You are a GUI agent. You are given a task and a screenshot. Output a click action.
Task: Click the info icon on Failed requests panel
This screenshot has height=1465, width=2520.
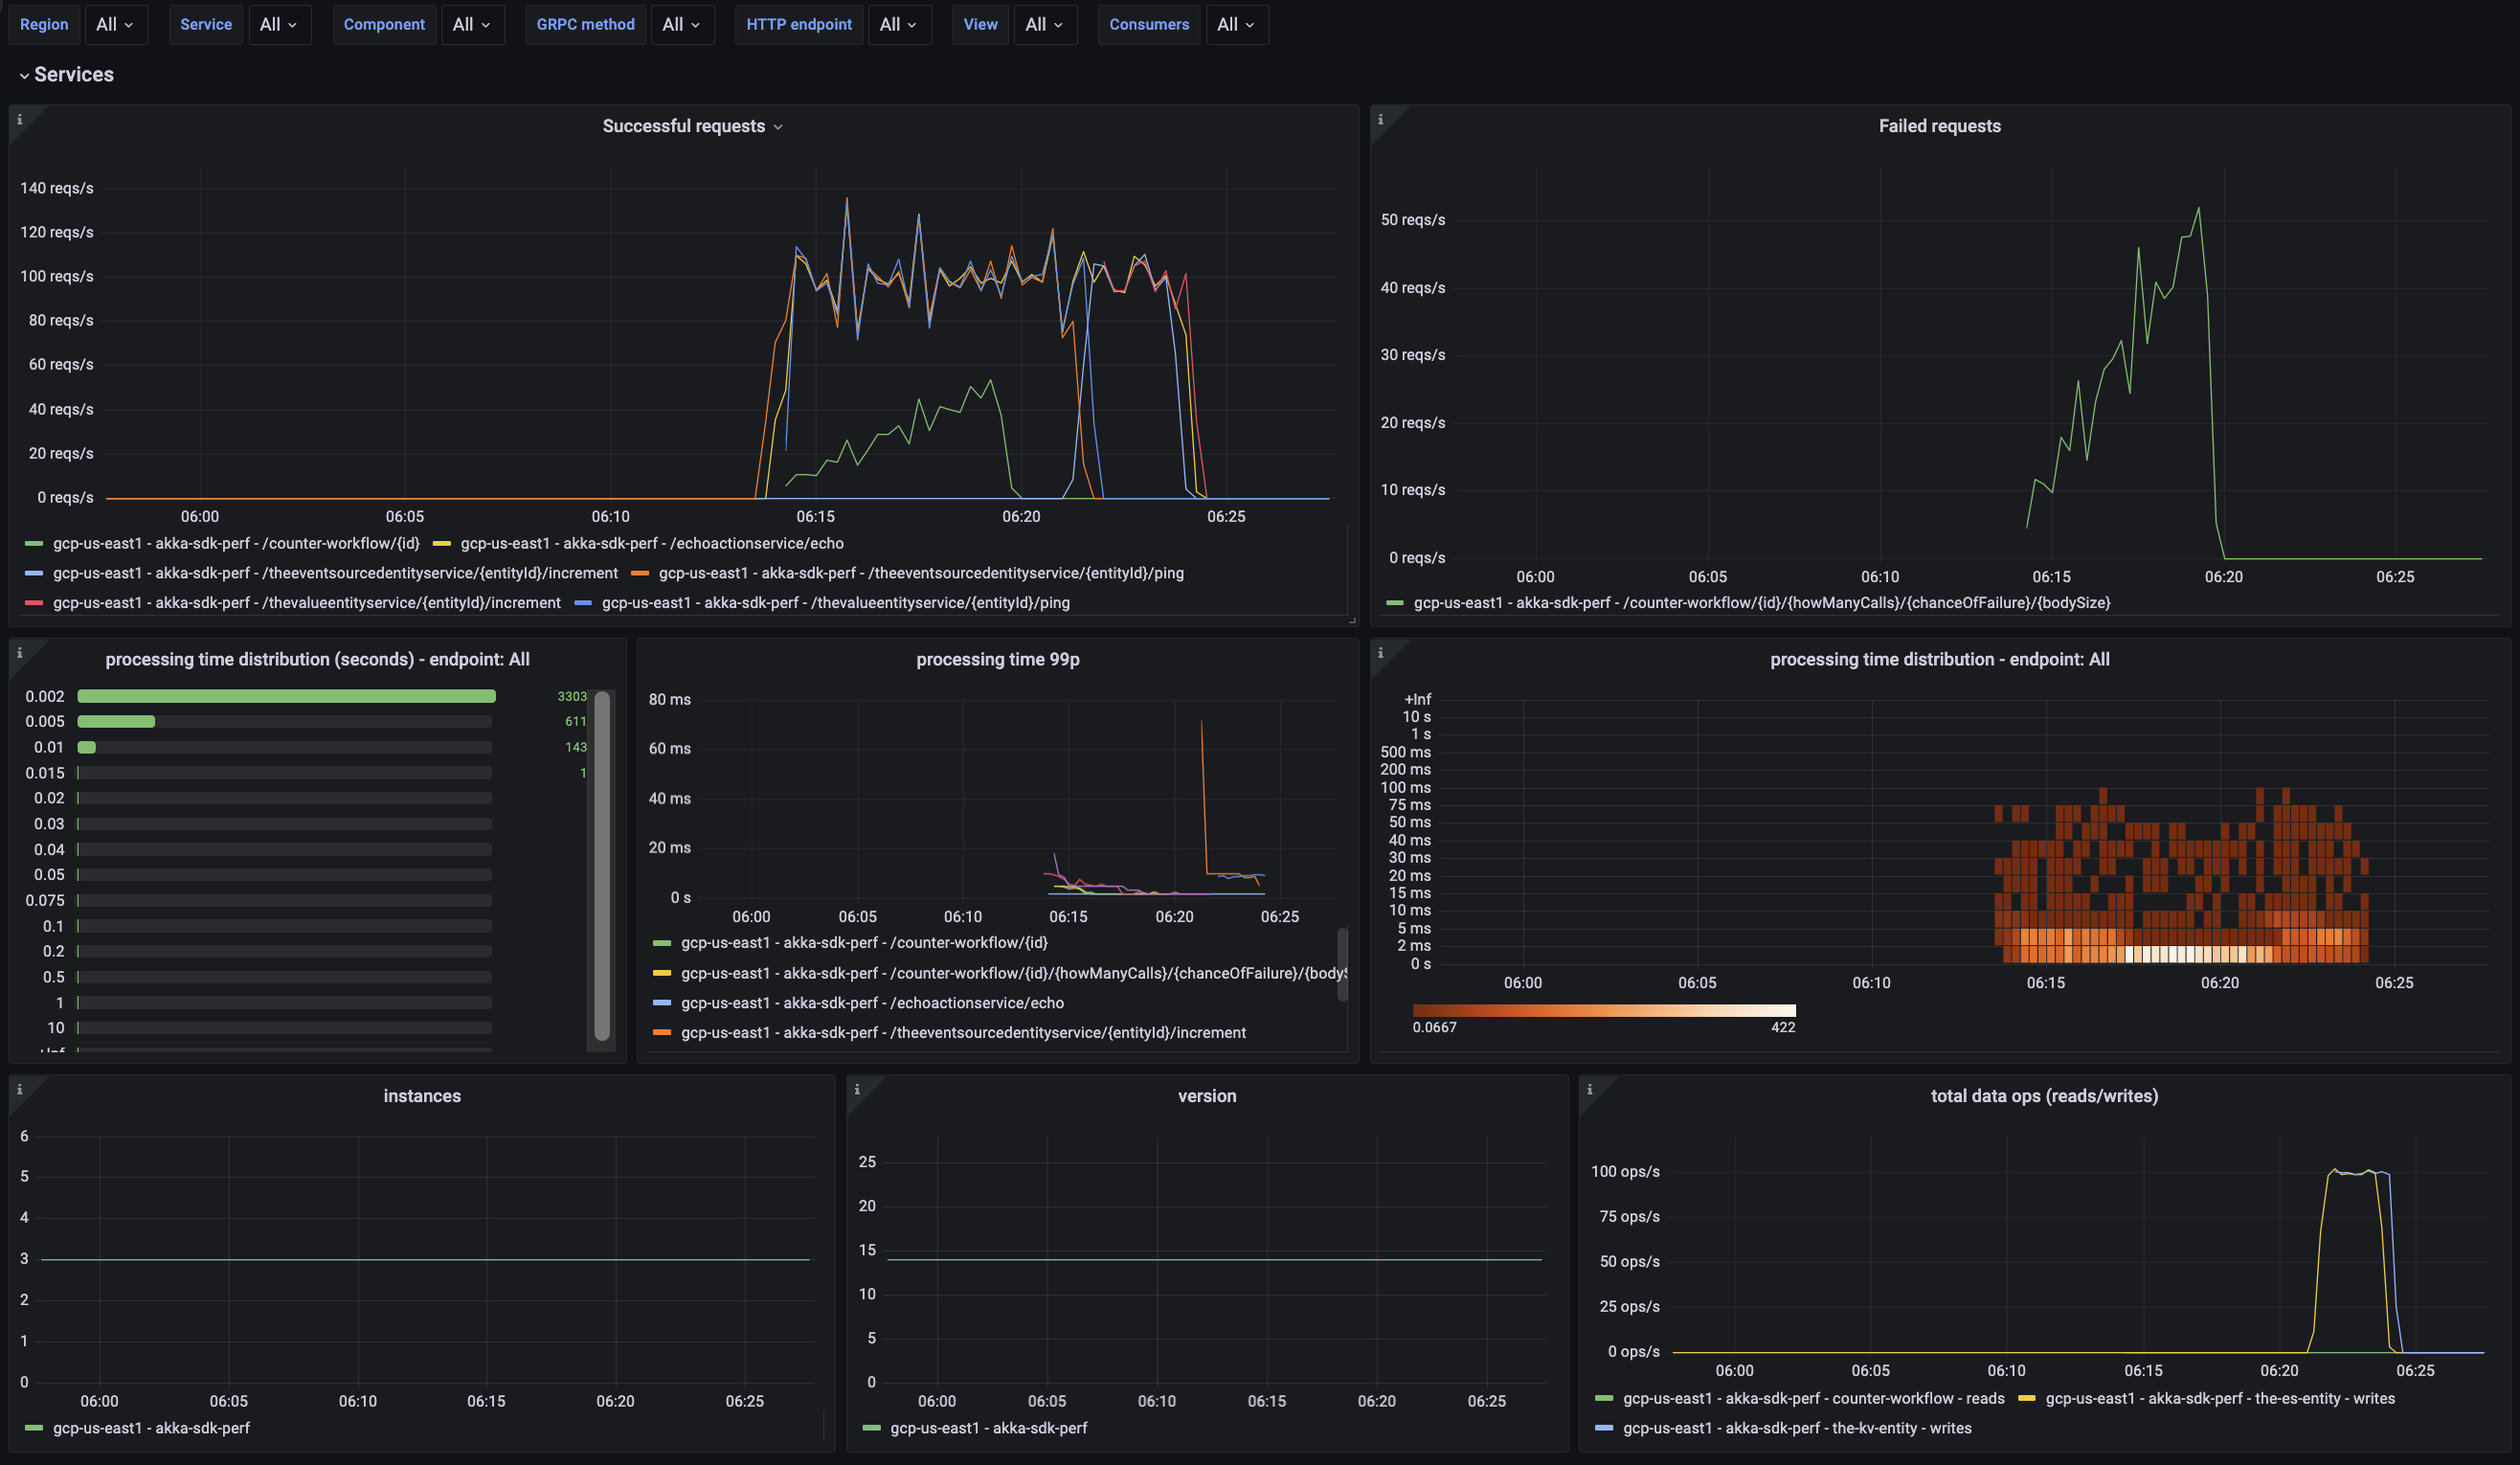(1381, 118)
